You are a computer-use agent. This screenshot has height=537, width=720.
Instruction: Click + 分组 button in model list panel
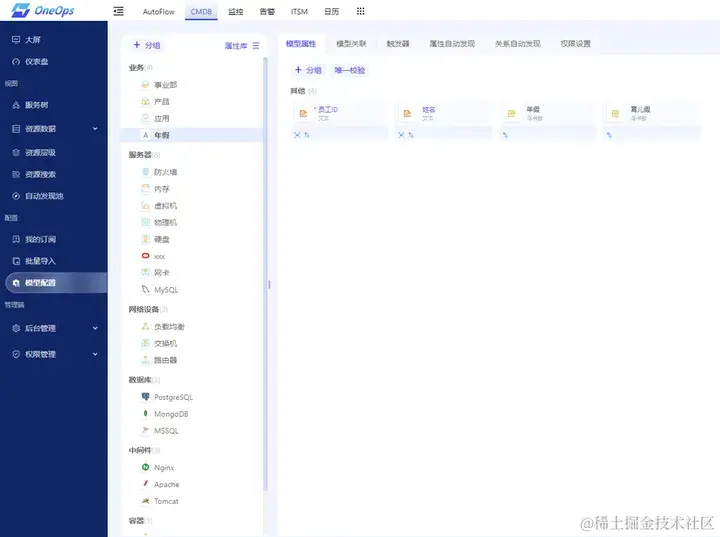click(147, 45)
